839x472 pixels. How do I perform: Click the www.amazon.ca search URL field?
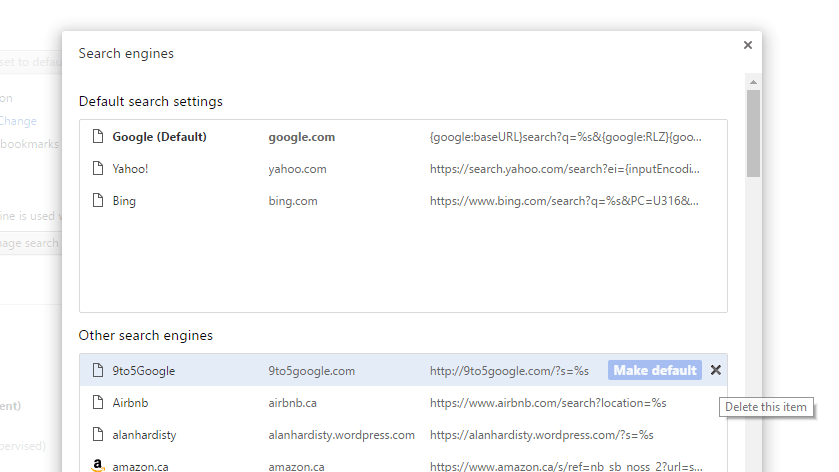pyautogui.click(x=566, y=467)
